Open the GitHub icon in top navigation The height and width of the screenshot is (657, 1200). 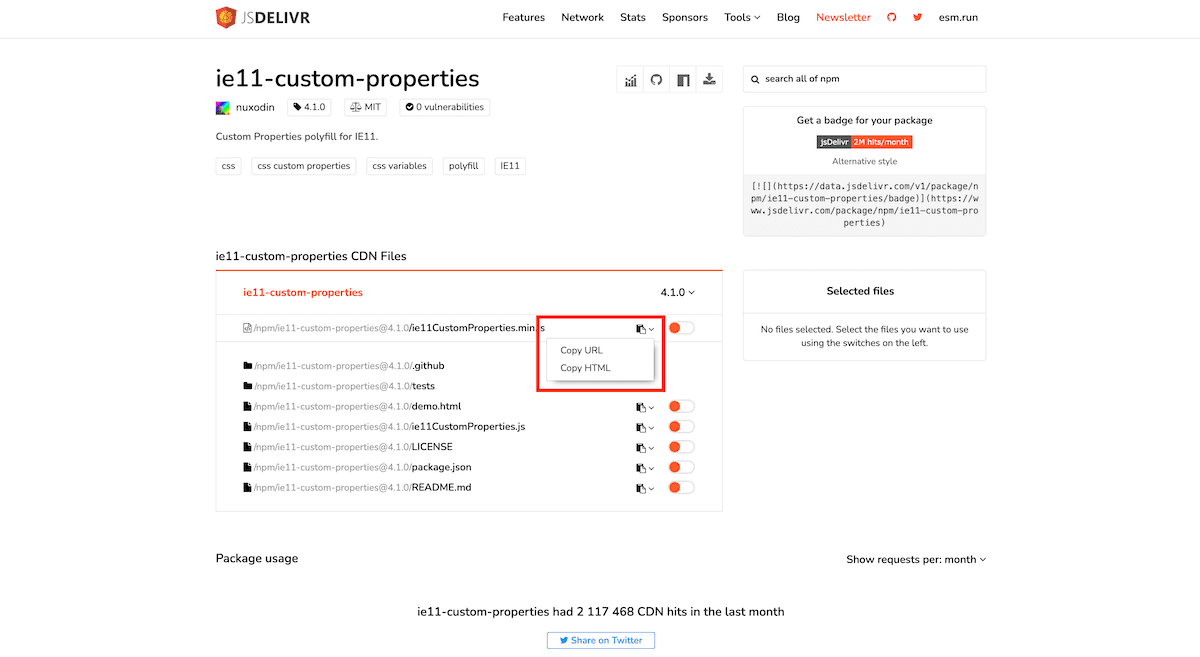click(892, 17)
